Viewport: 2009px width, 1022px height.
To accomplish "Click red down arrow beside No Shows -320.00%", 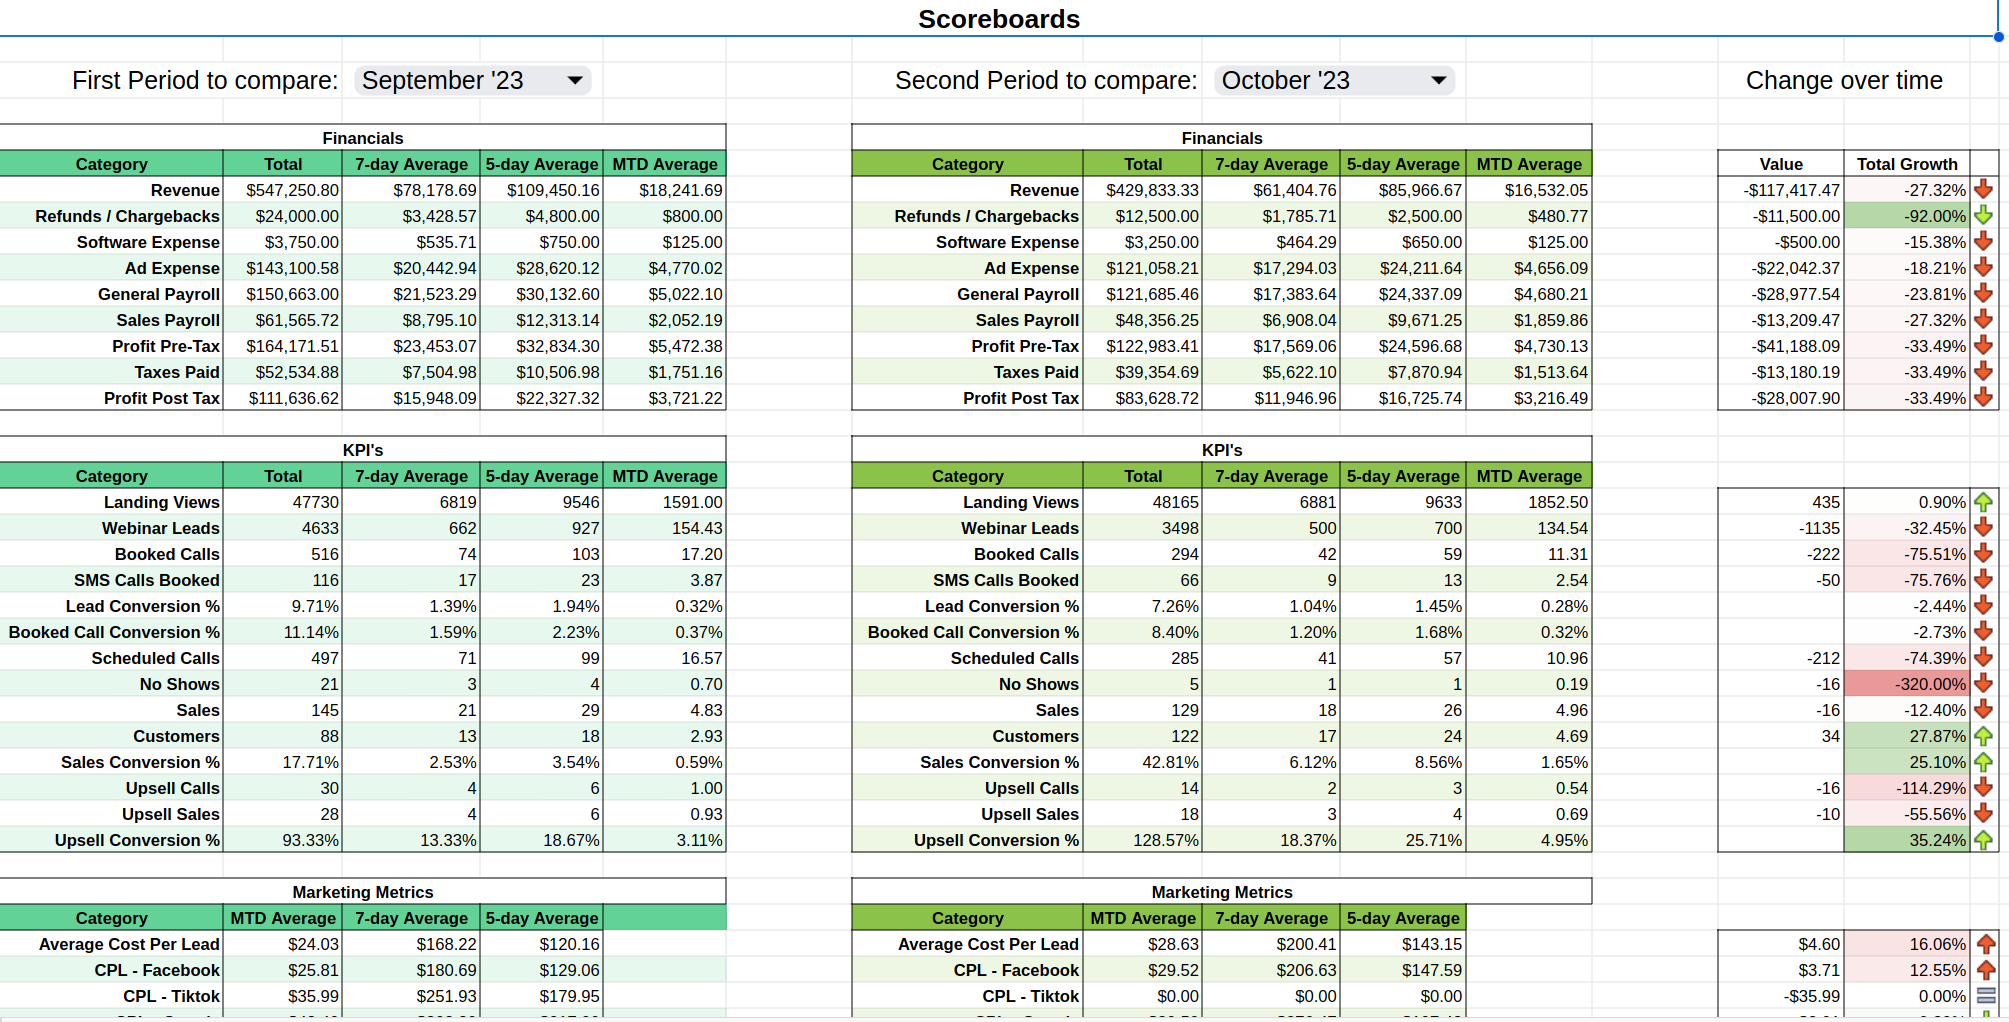I will tap(1984, 684).
